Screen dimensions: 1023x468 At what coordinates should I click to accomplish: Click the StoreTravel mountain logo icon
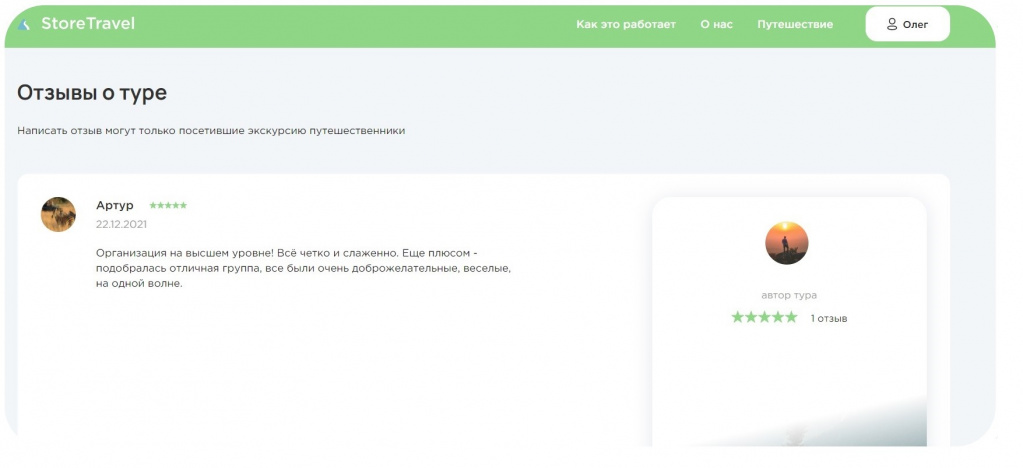click(23, 25)
